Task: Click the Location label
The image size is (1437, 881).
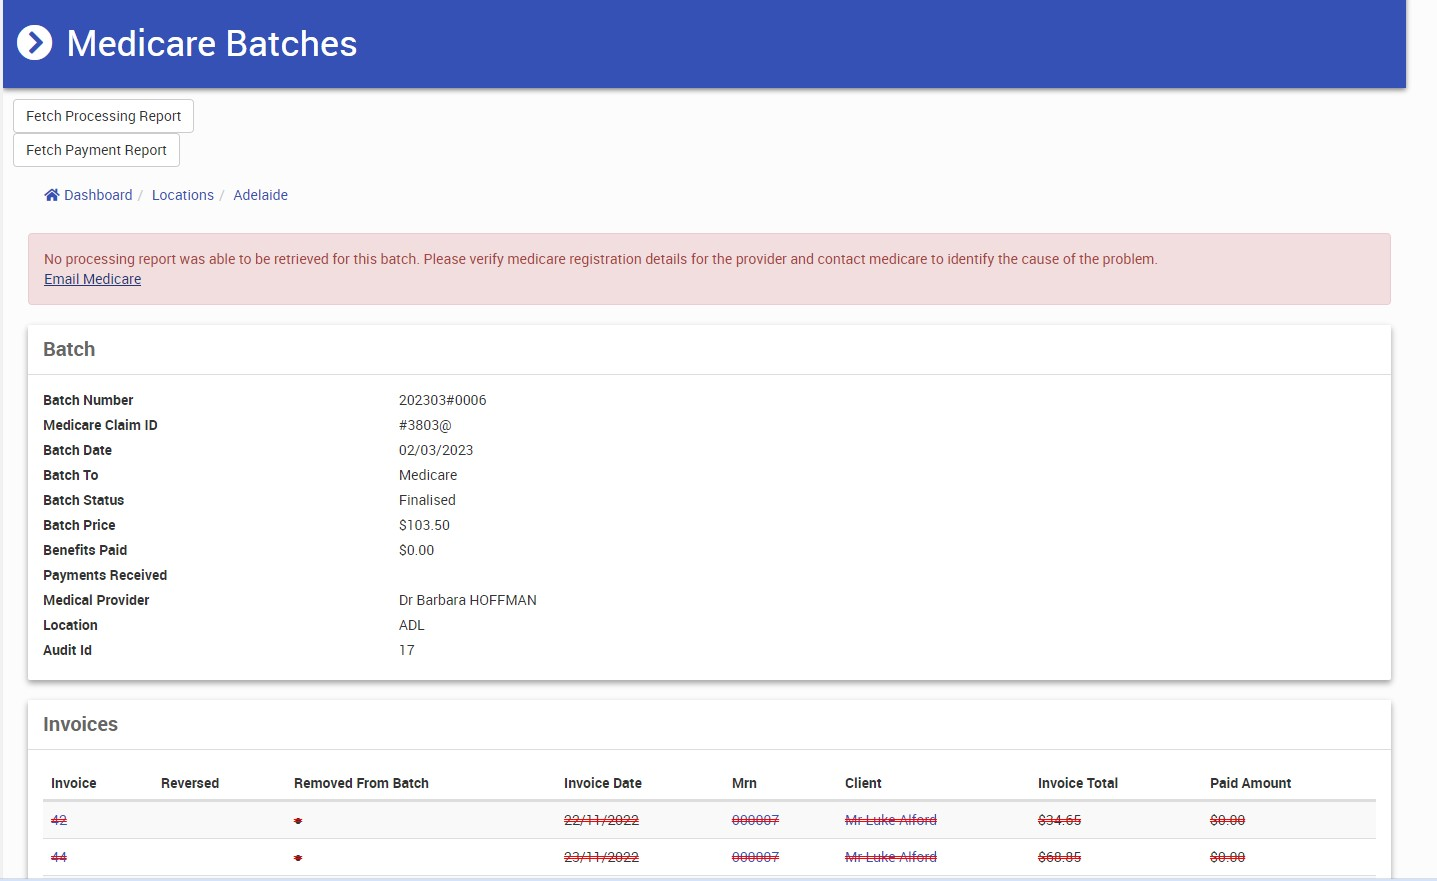Action: [70, 625]
